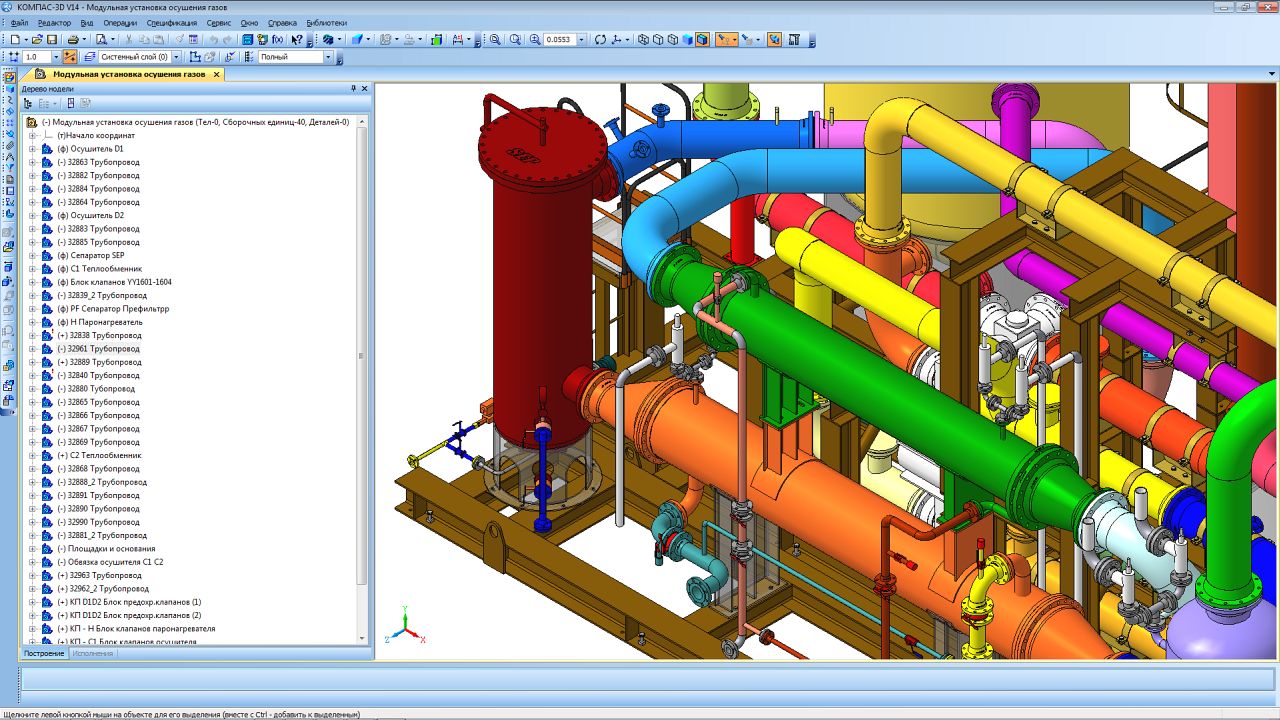Click the Zoom to window magnifier icon
The width and height of the screenshot is (1280, 720).
pos(494,40)
